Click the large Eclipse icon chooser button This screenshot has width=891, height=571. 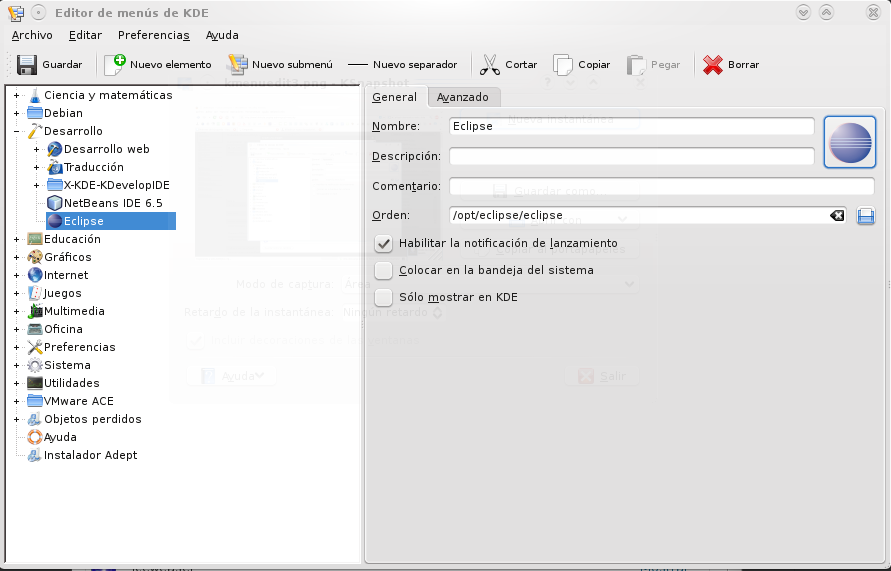(850, 142)
